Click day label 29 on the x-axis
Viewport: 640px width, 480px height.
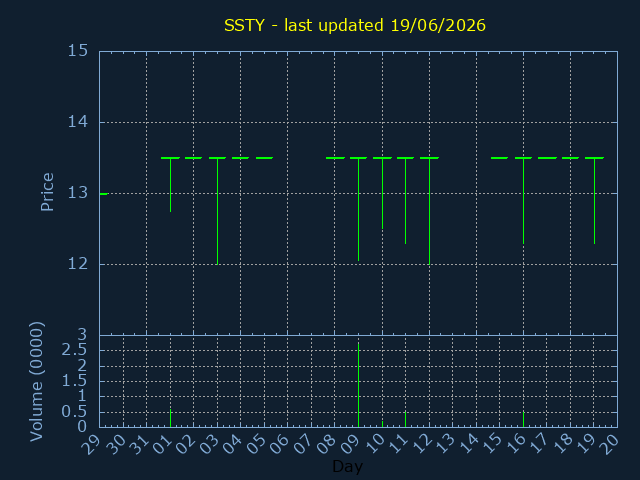91,444
